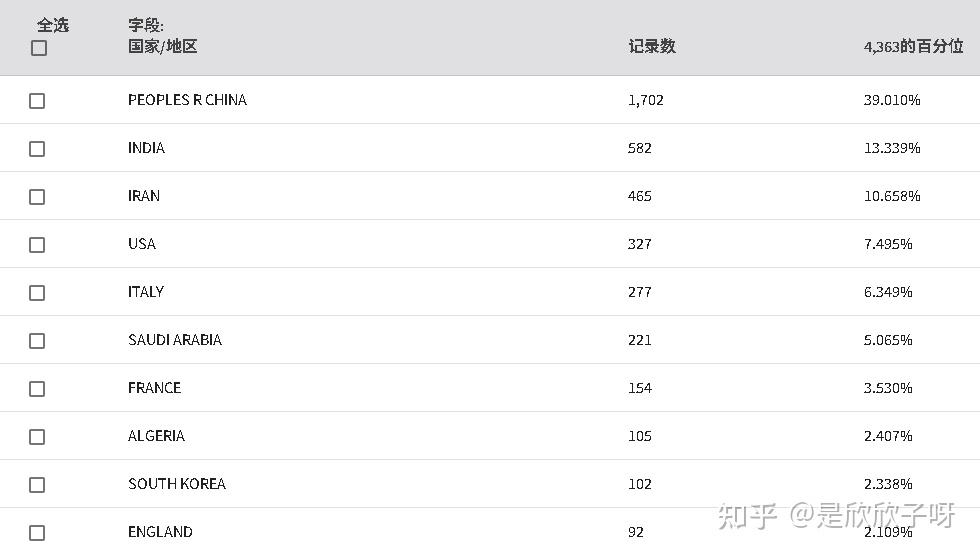Check the PEOPLES R CHINA row checkbox

(37, 101)
